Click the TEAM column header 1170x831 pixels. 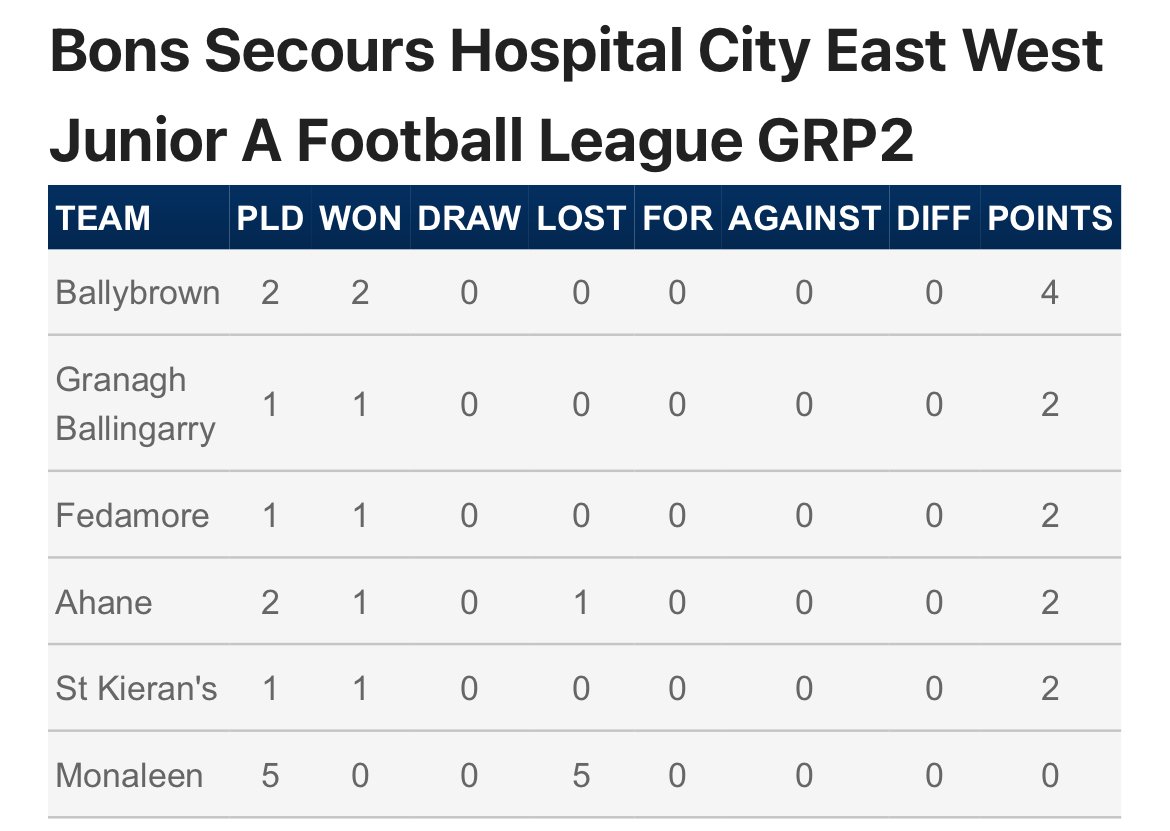(103, 219)
